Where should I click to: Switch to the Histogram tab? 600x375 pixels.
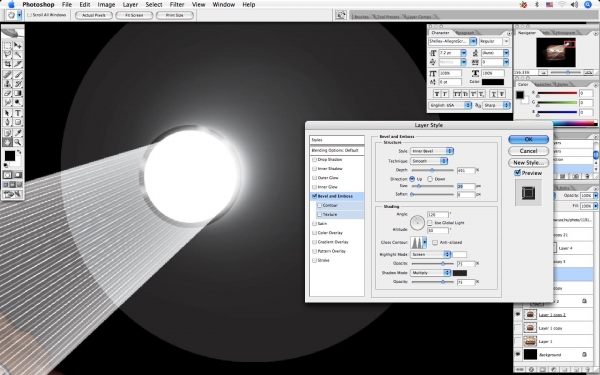point(565,33)
